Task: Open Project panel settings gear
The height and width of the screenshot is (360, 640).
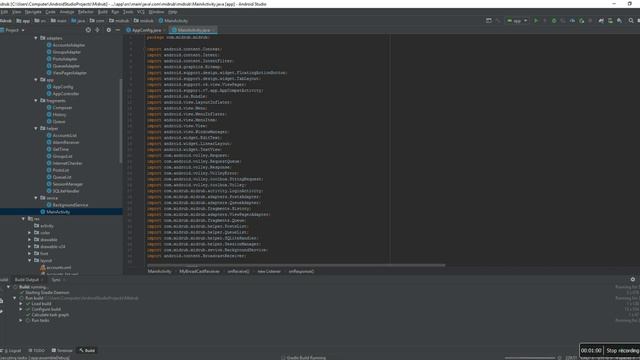Action: click(x=109, y=30)
